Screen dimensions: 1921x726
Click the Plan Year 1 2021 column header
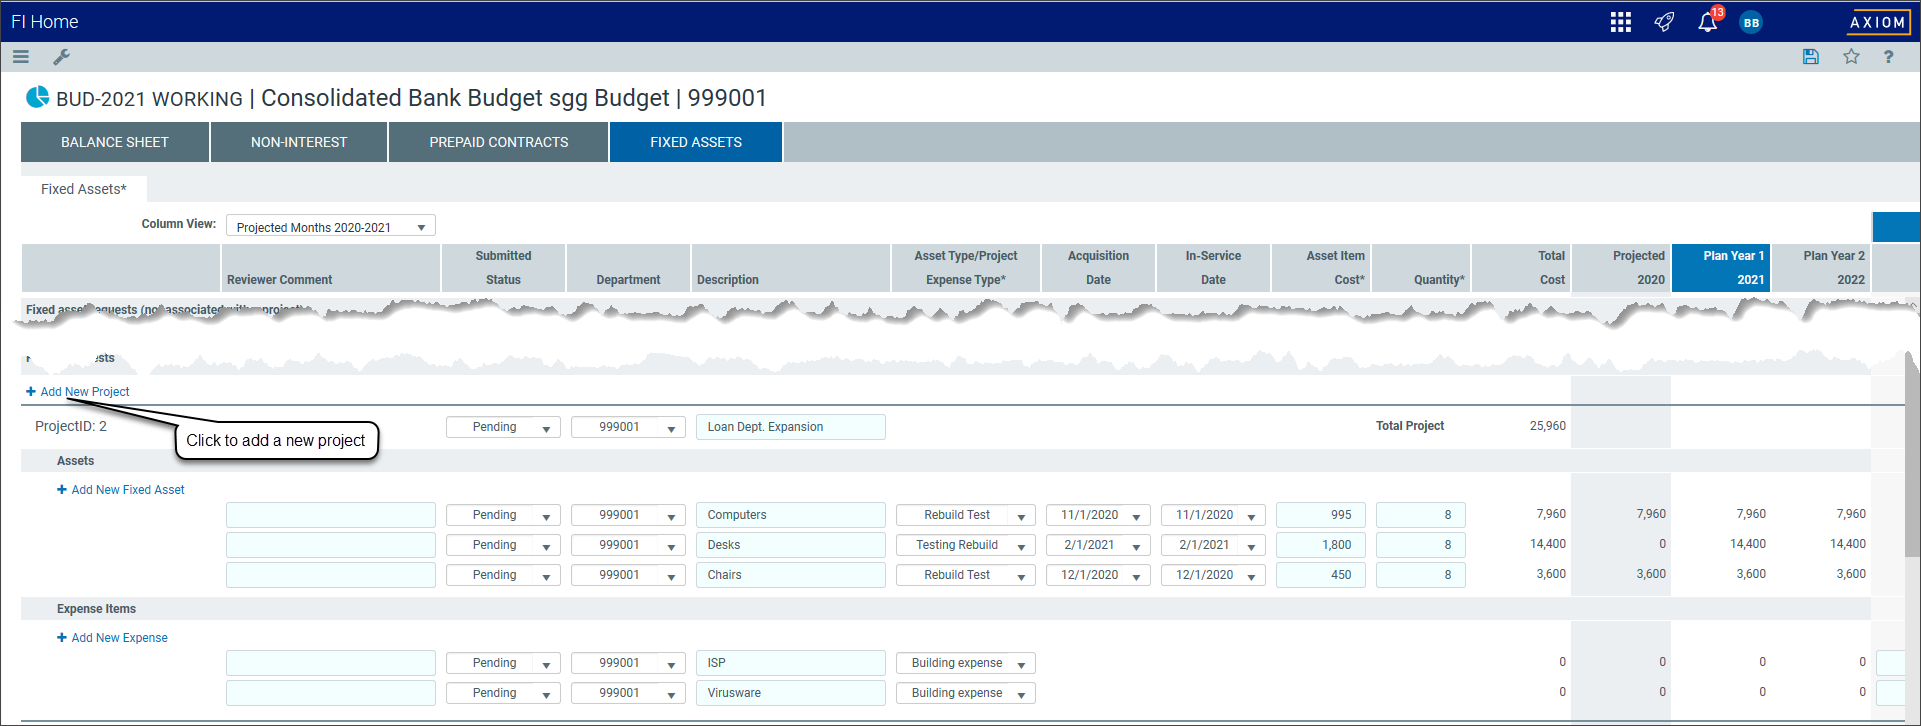1721,268
